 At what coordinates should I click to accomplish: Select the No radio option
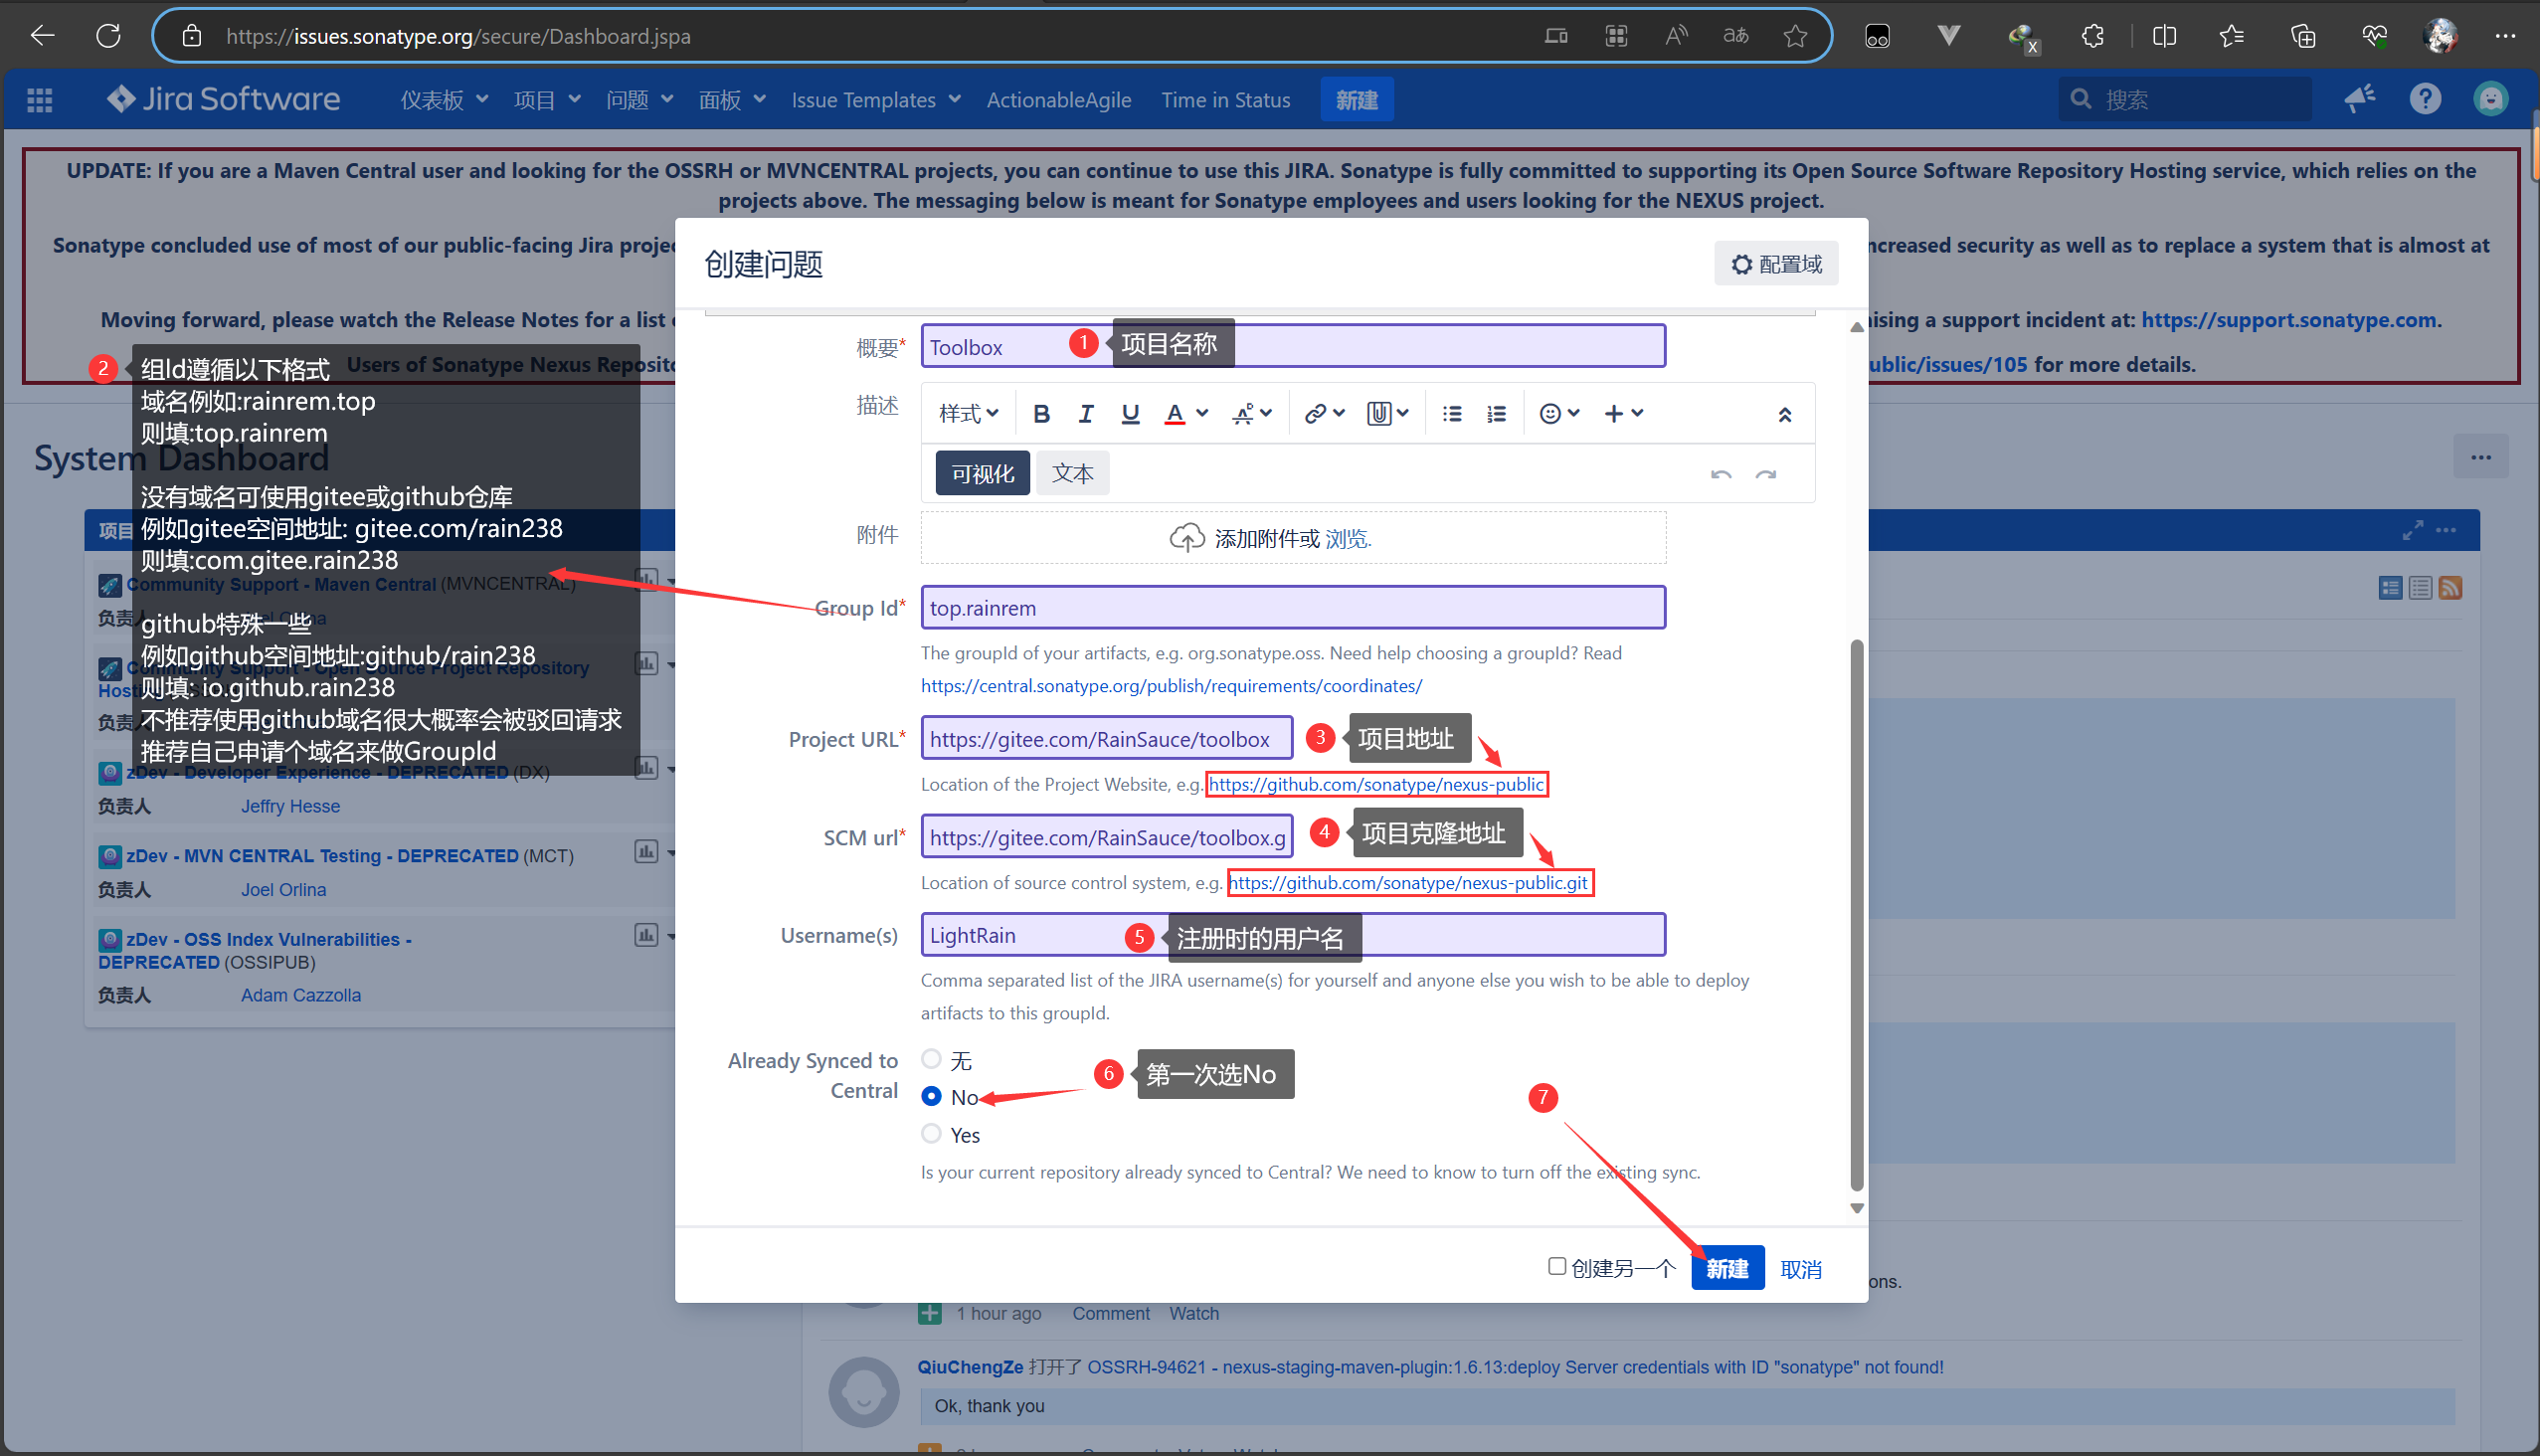[x=931, y=1096]
